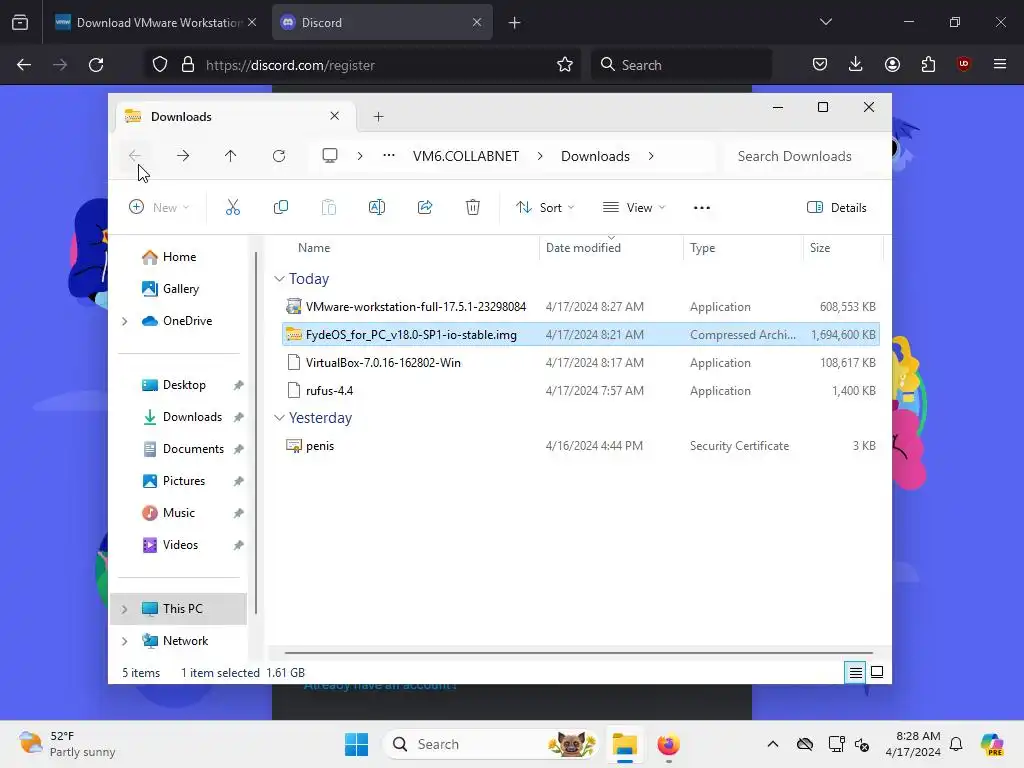Screen dimensions: 1024x768
Task: Close the Downloads Explorer tab
Action: click(x=334, y=116)
